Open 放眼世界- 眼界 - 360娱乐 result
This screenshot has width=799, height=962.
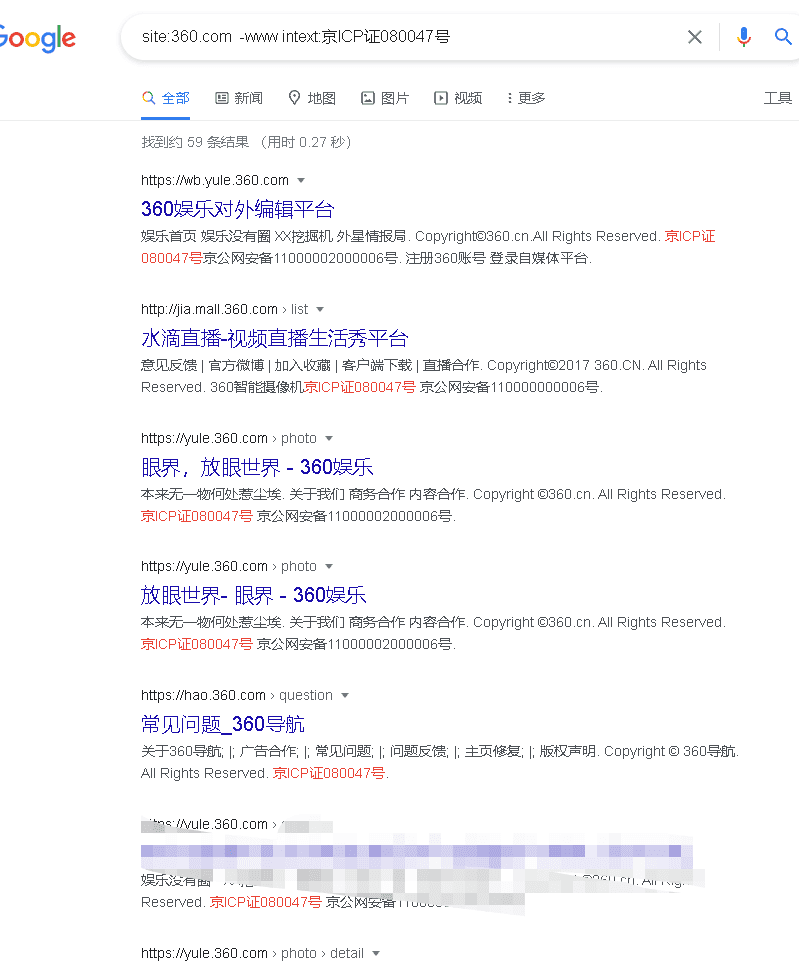253,595
